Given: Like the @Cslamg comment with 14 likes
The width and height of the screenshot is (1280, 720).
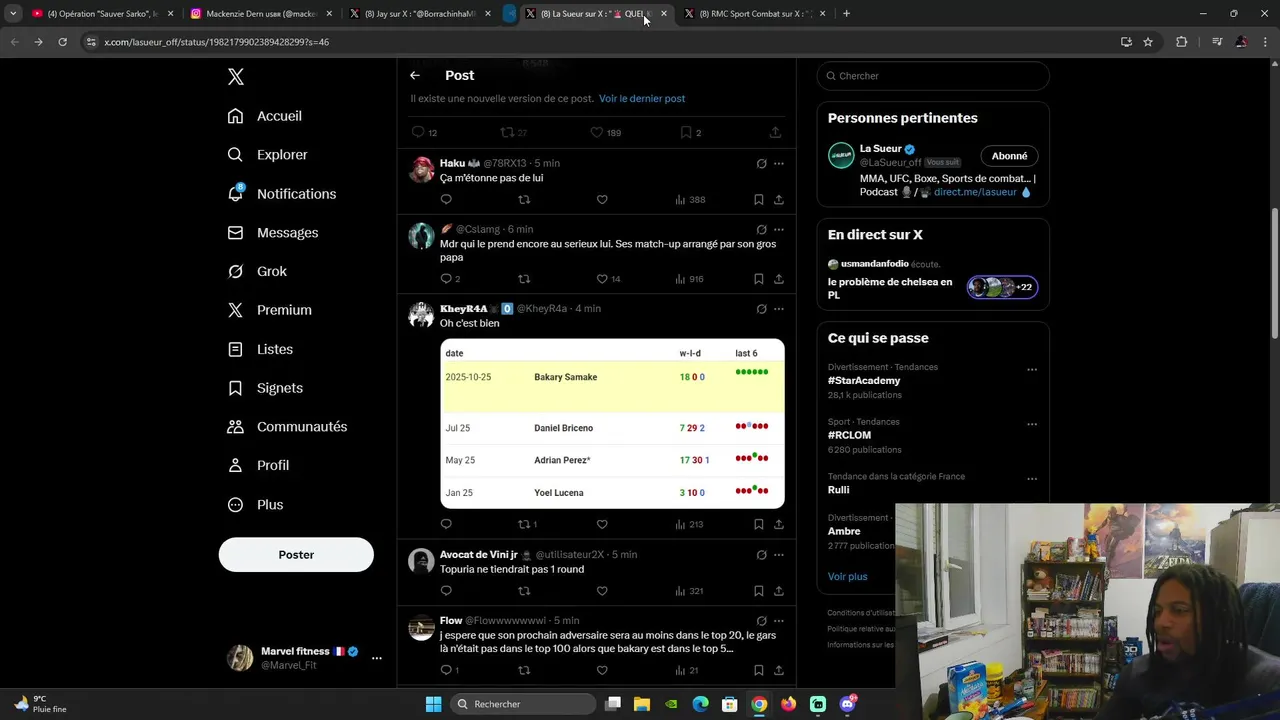Looking at the screenshot, I should [602, 279].
